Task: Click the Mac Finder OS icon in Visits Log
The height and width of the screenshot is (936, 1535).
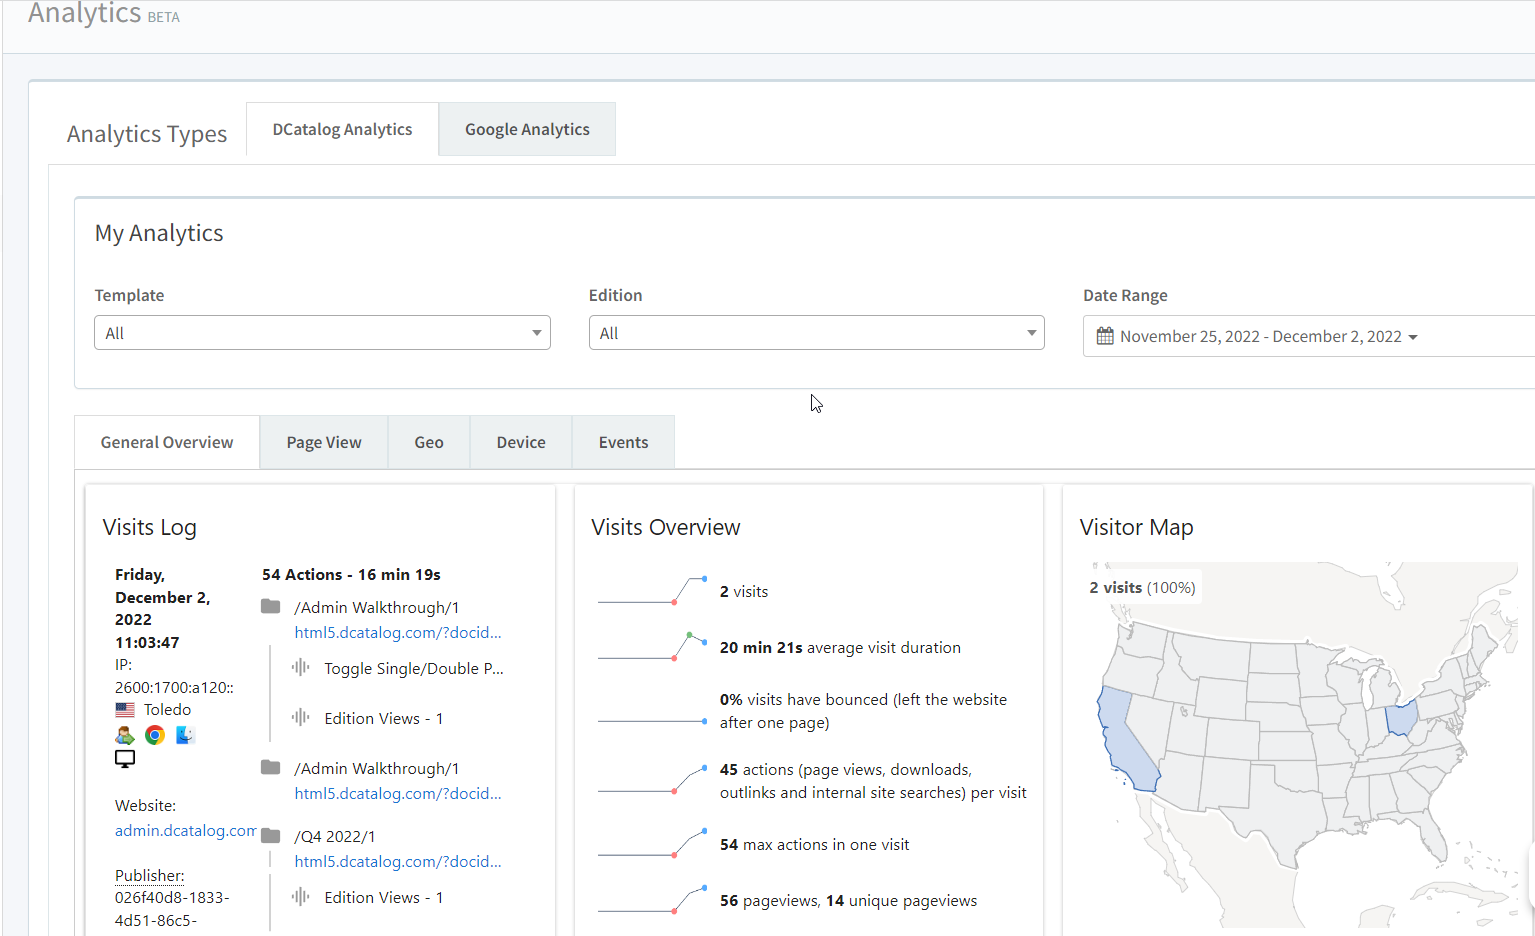Action: (185, 735)
